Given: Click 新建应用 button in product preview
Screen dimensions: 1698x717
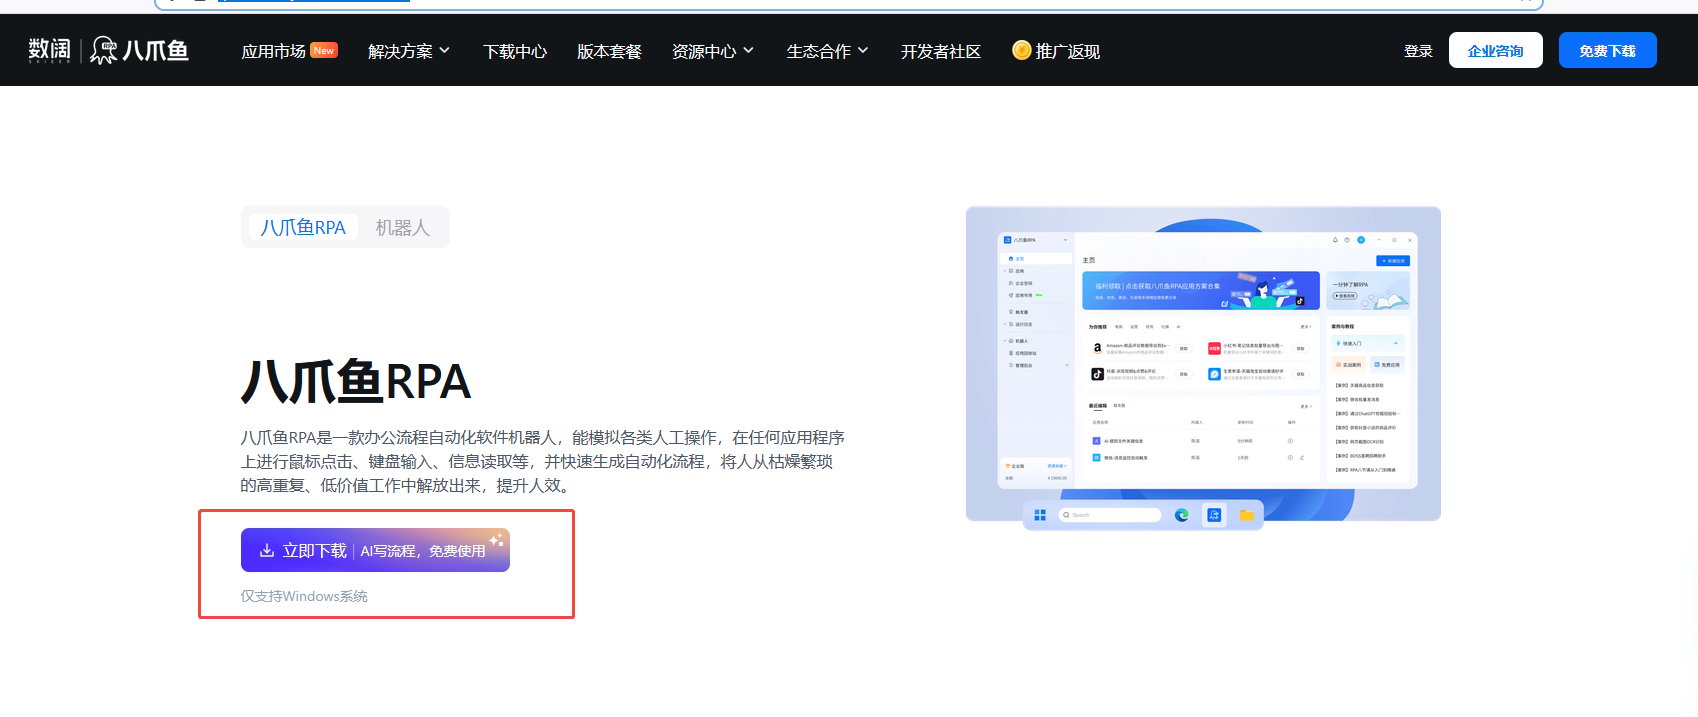Looking at the screenshot, I should tap(1393, 260).
